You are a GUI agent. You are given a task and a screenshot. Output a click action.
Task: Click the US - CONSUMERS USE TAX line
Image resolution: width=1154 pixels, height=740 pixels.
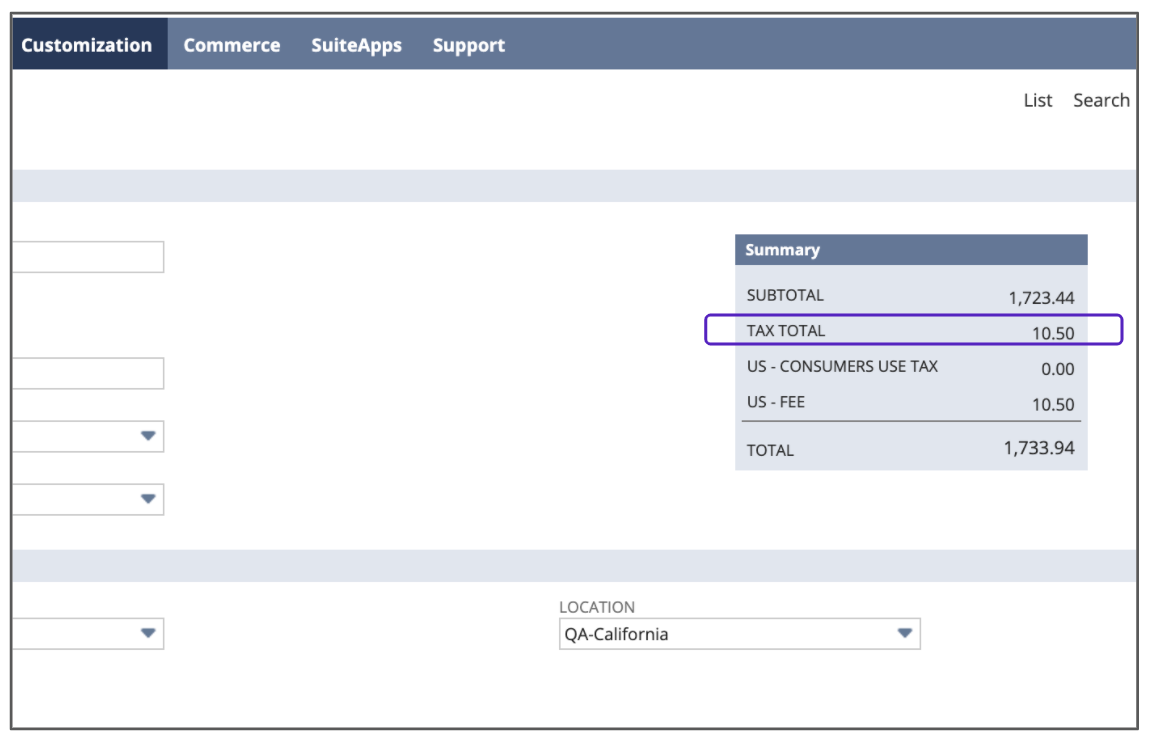[842, 367]
